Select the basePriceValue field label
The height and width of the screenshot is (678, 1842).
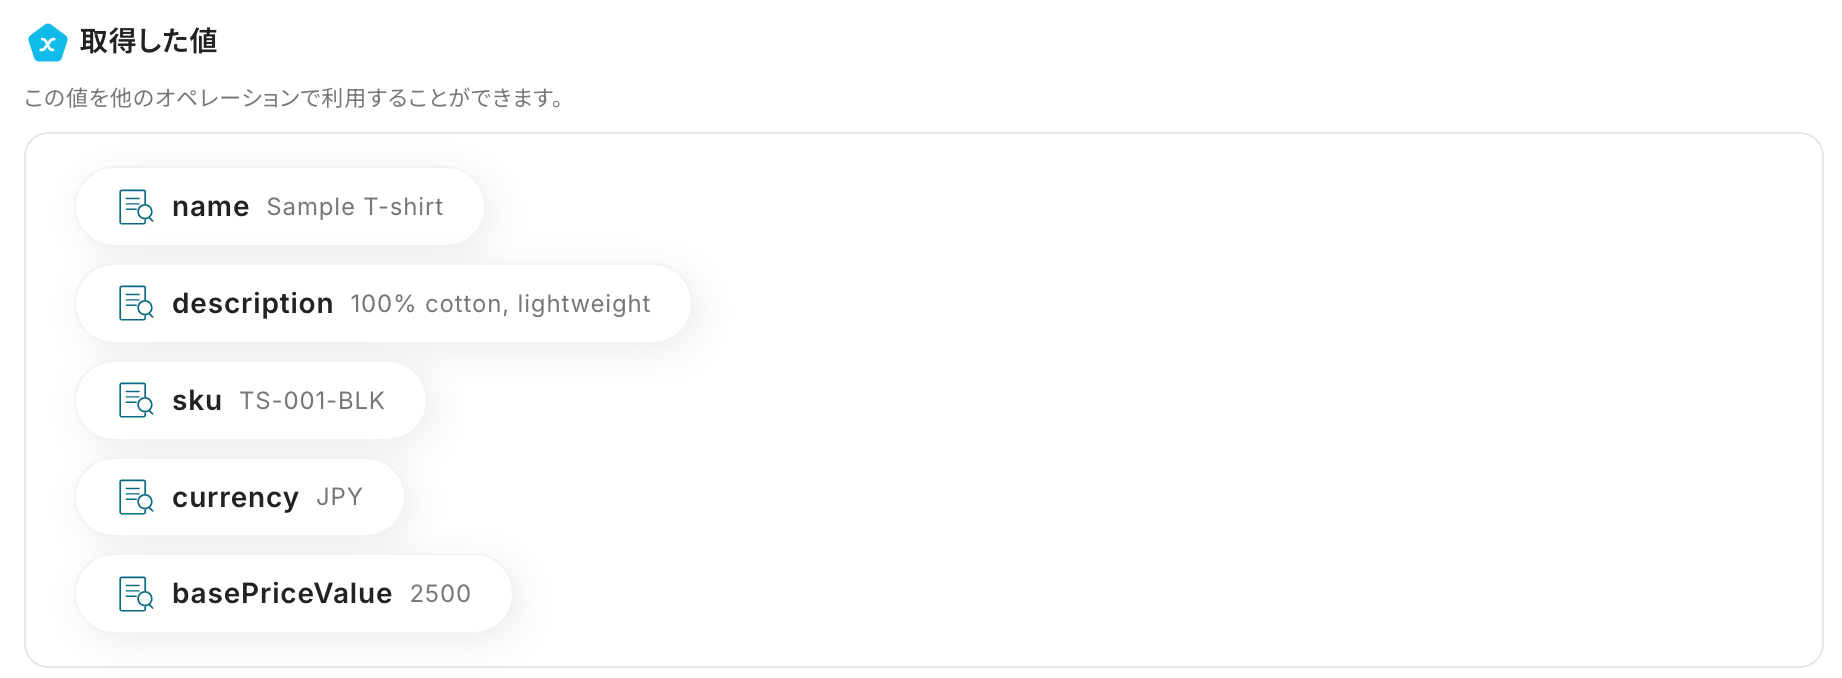(x=282, y=594)
